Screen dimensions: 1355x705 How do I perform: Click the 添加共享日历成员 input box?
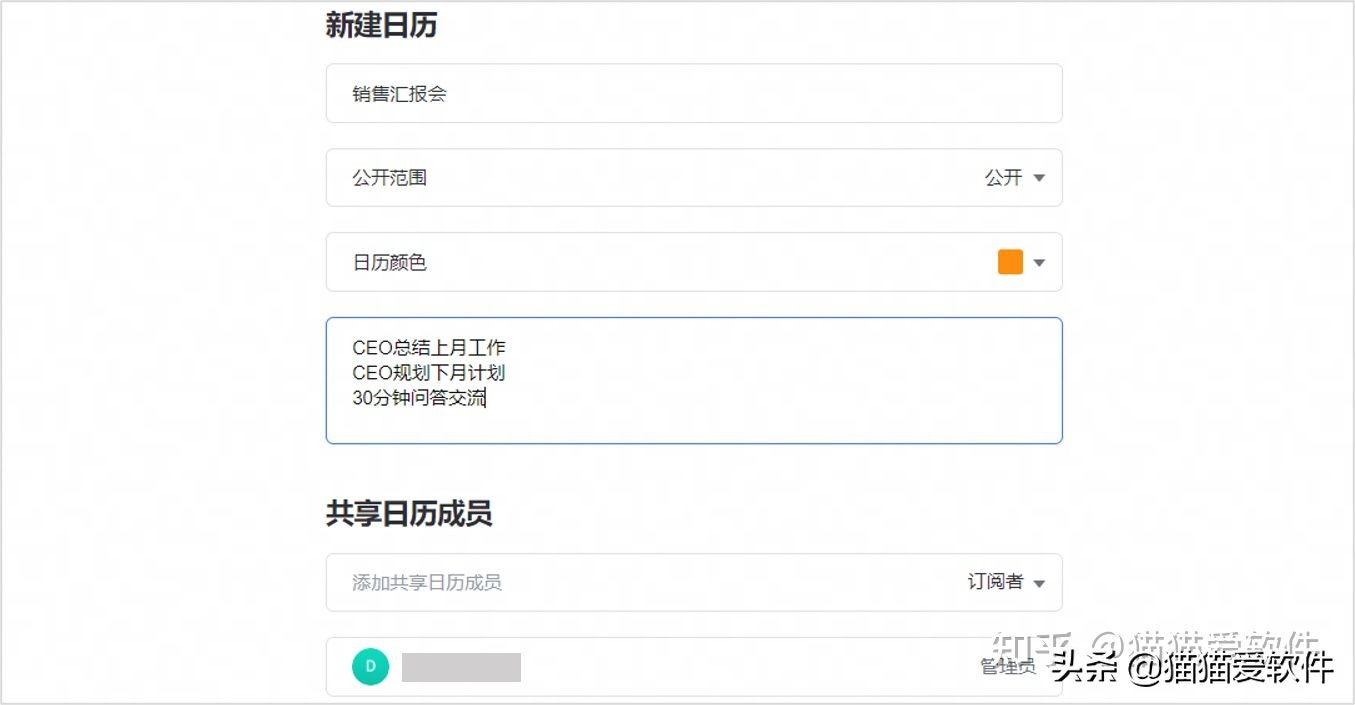point(600,582)
